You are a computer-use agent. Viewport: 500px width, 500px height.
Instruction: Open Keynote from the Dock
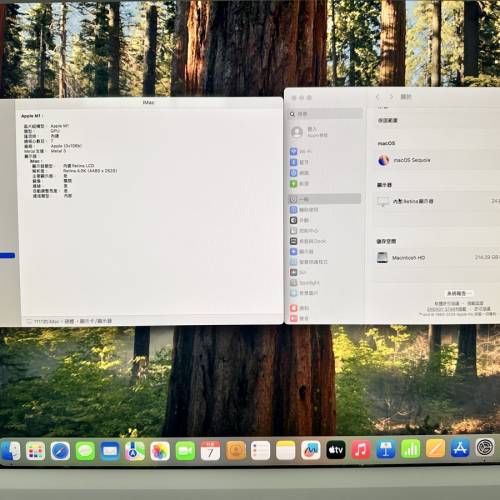click(386, 449)
